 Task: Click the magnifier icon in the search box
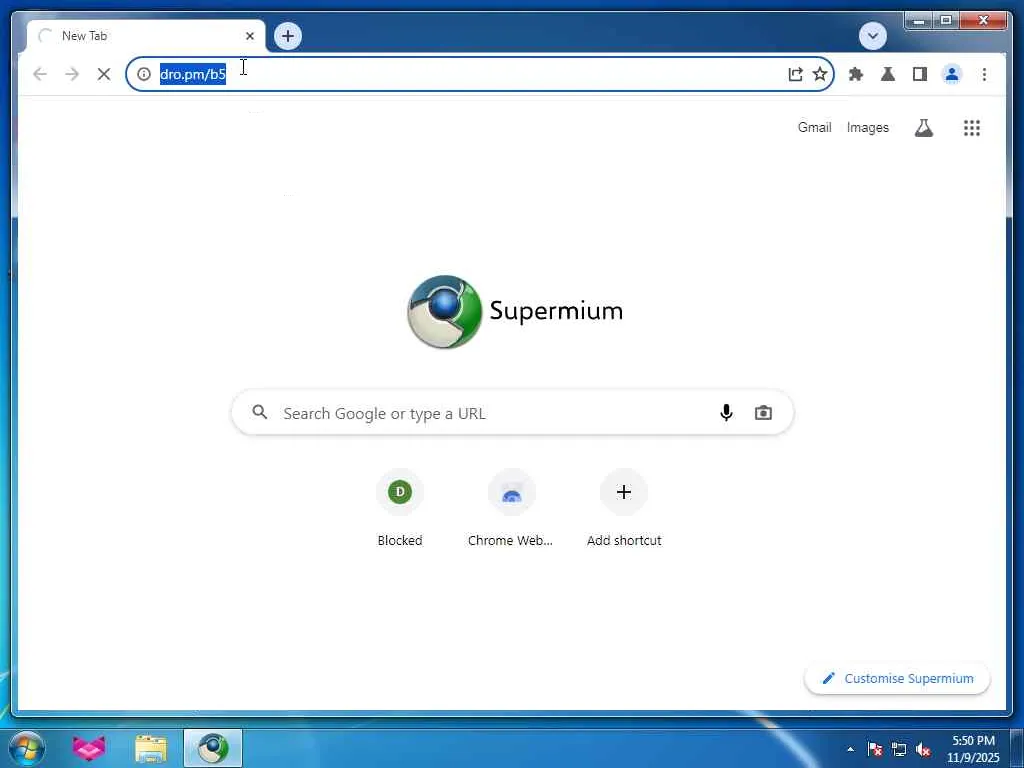[260, 412]
